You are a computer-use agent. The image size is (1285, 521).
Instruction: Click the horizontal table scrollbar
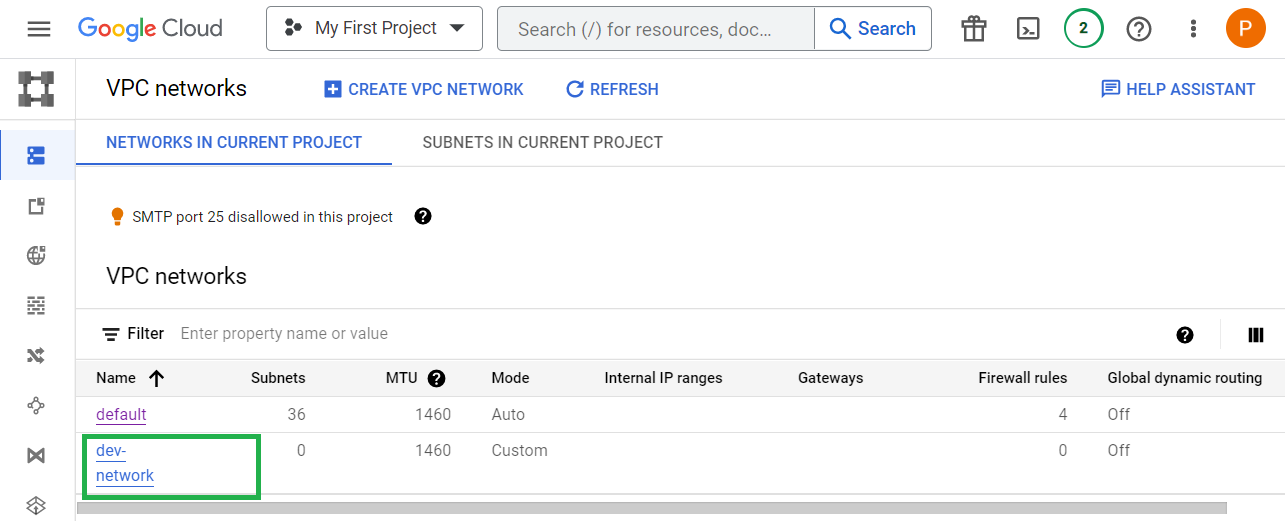[x=651, y=508]
